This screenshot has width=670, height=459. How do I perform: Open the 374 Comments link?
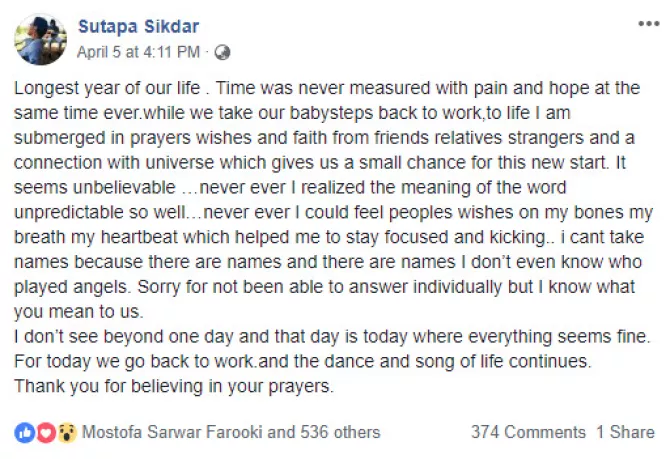point(528,432)
